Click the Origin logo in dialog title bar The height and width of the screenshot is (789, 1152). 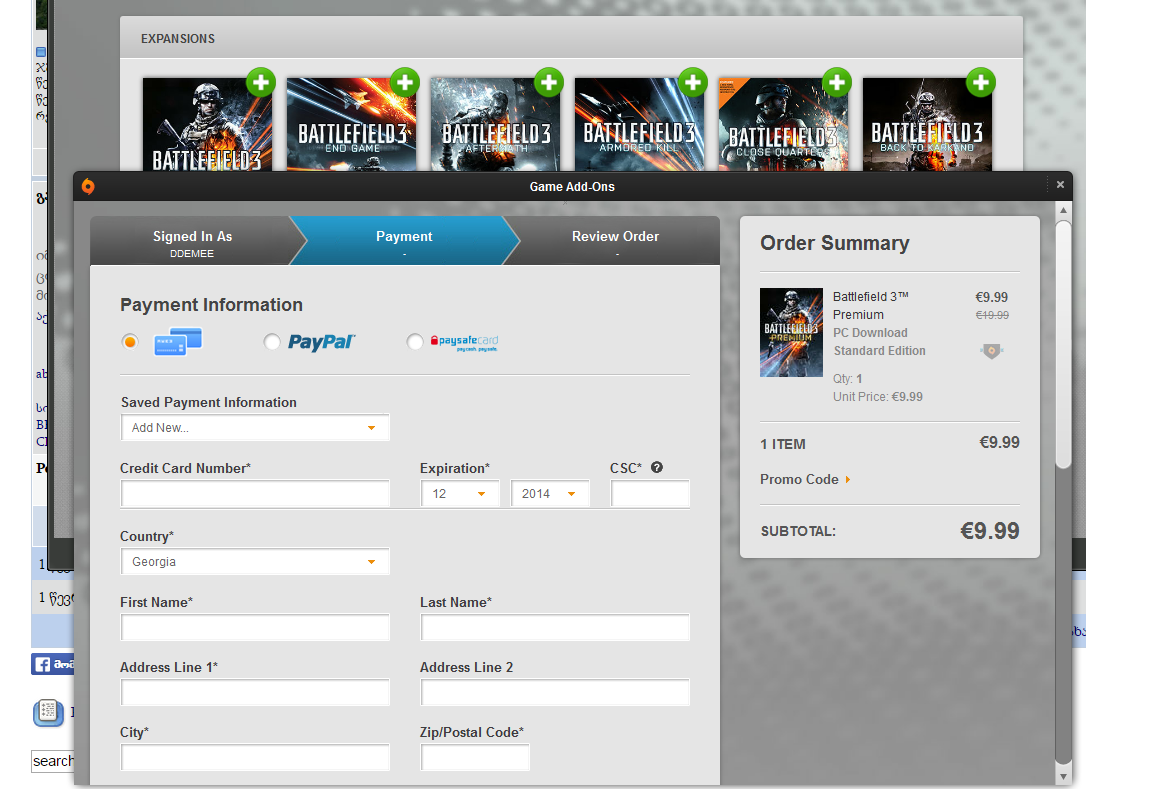click(x=88, y=187)
